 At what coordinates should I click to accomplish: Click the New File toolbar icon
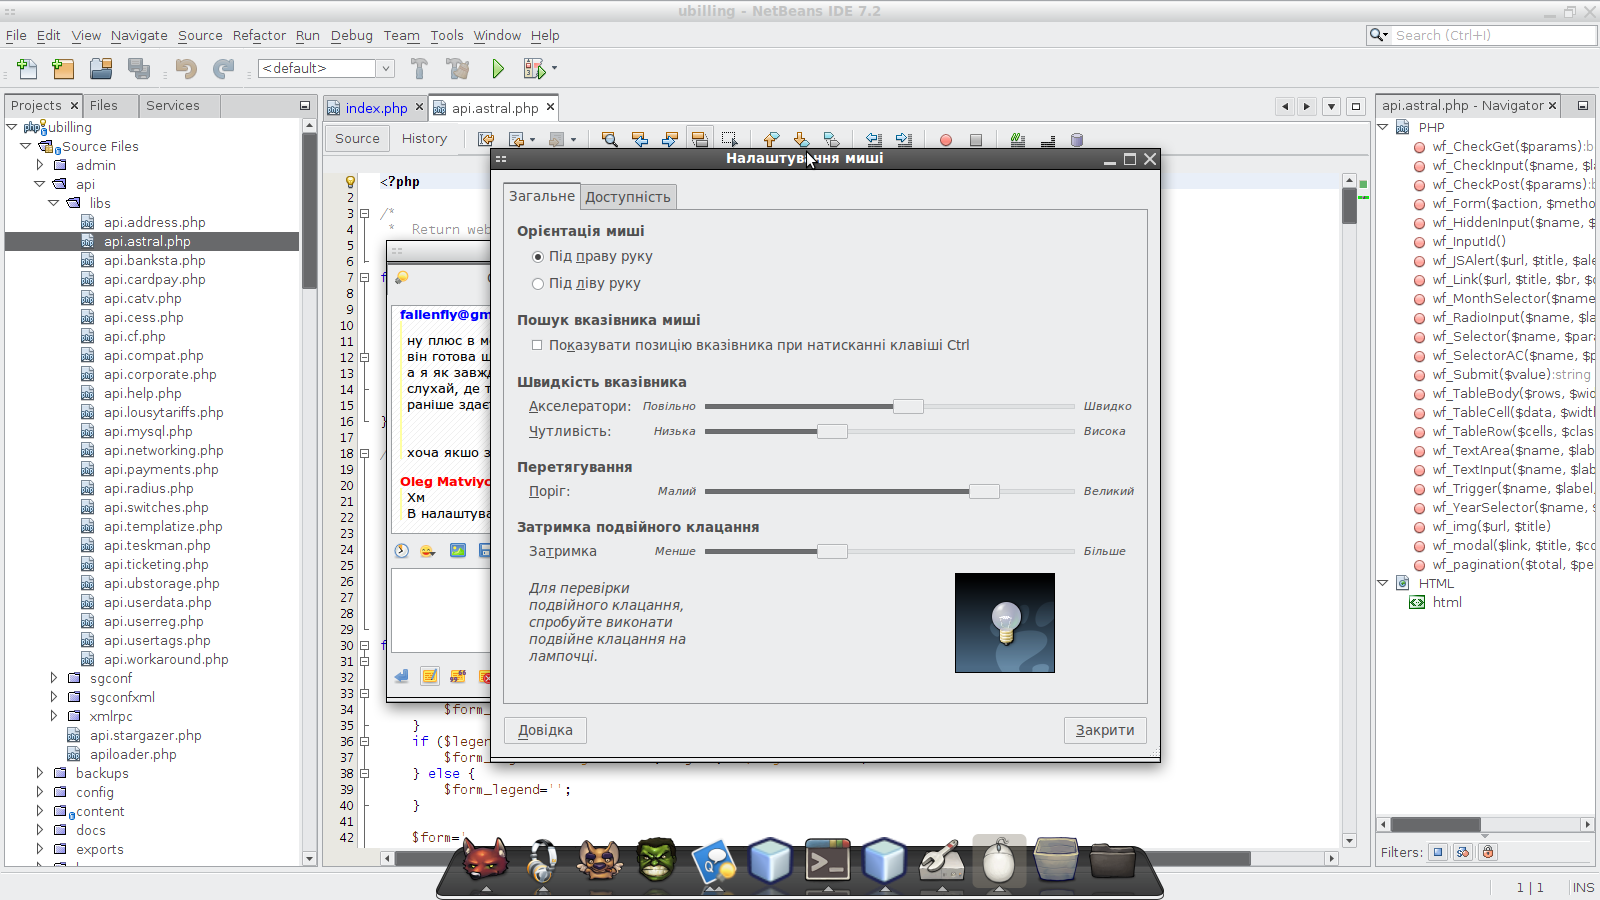[x=27, y=69]
